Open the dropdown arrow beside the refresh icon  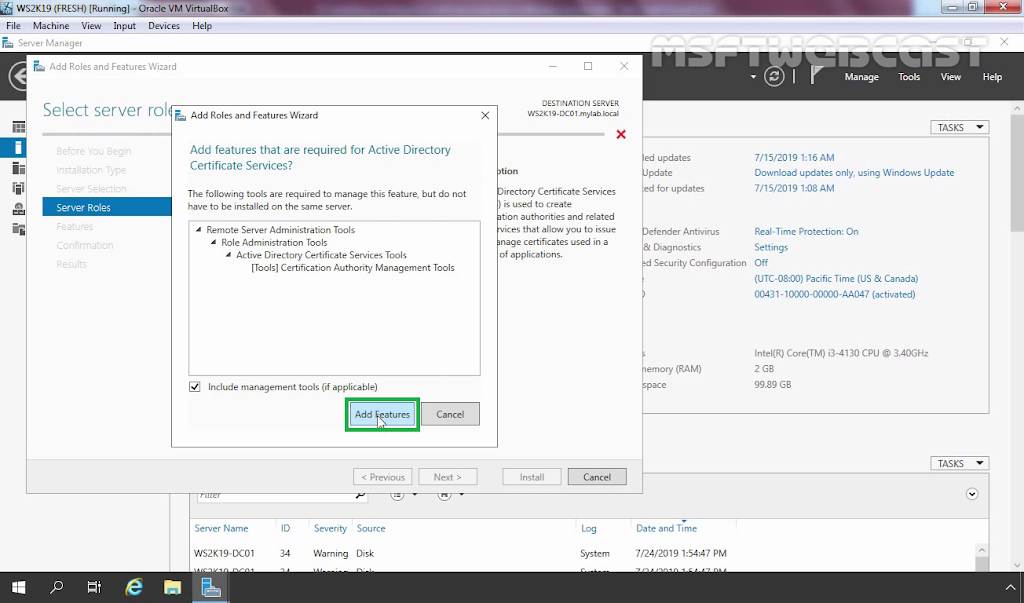point(753,77)
